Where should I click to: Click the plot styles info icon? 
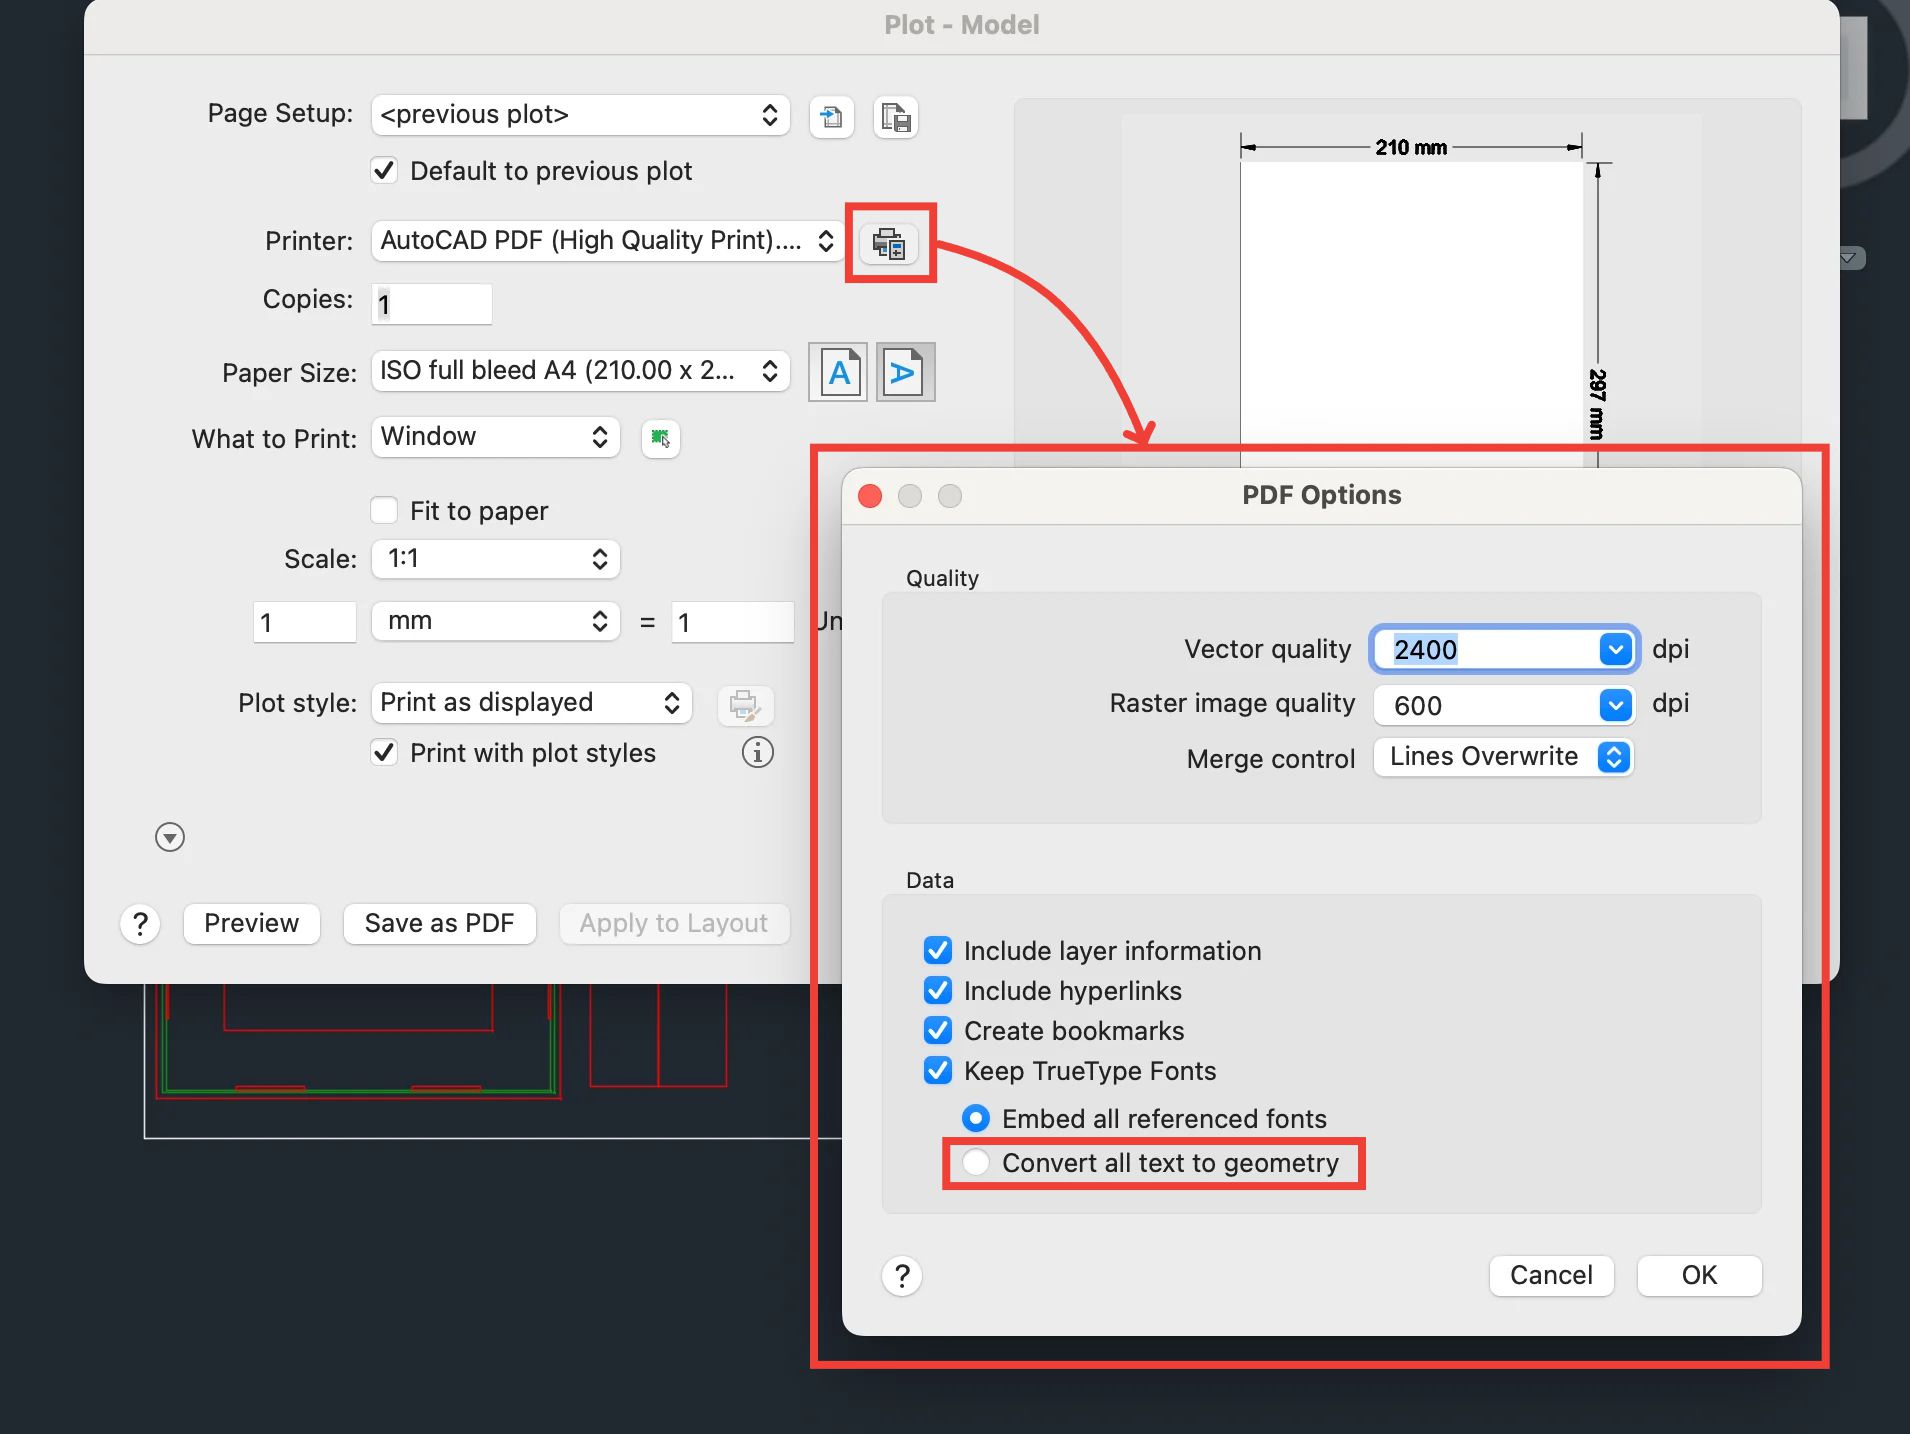757,752
